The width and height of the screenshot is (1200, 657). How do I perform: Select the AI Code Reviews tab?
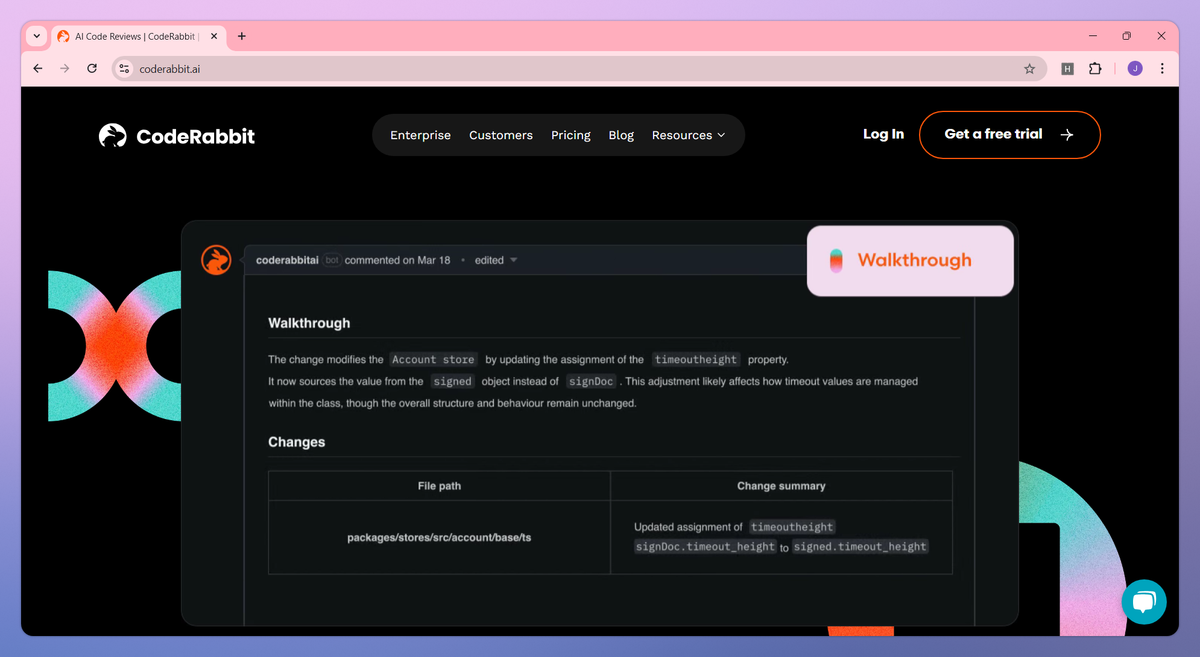(x=136, y=36)
